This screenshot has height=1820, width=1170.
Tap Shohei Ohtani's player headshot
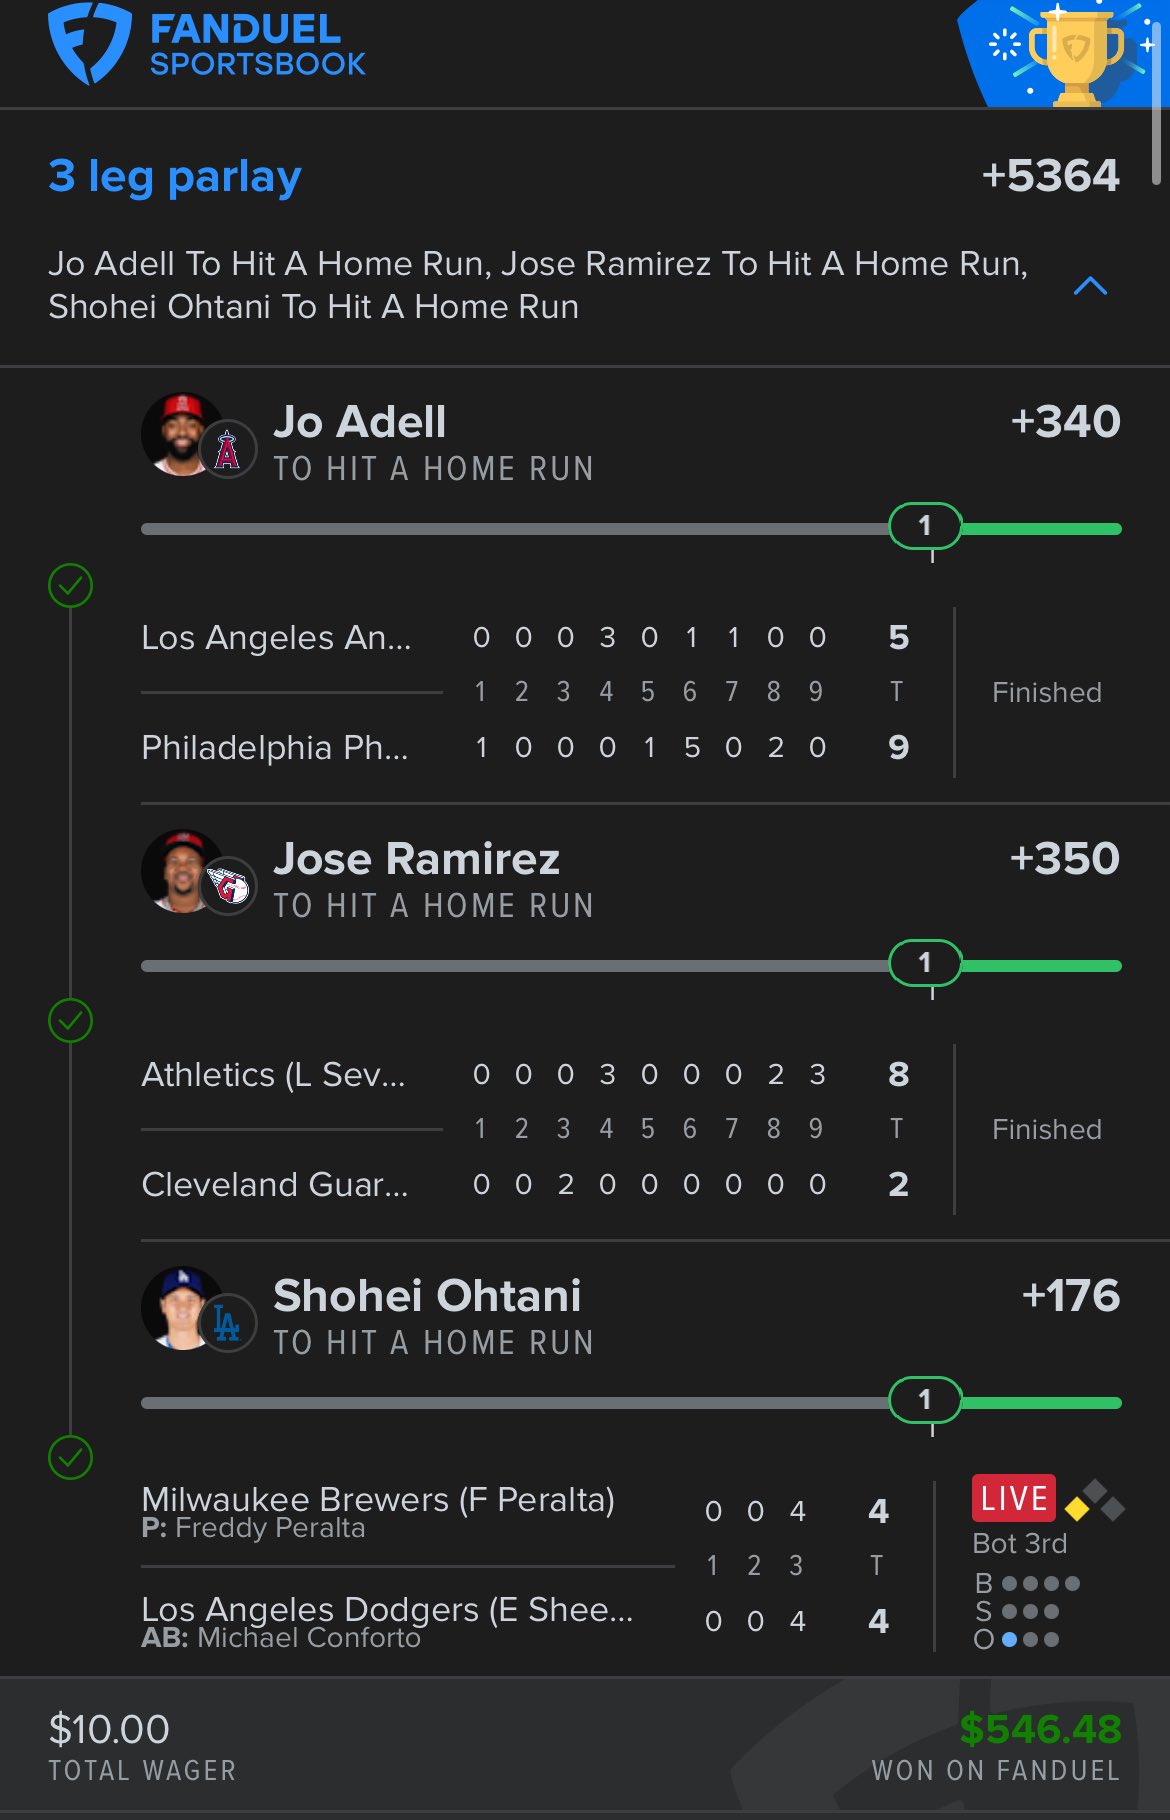coord(178,1307)
